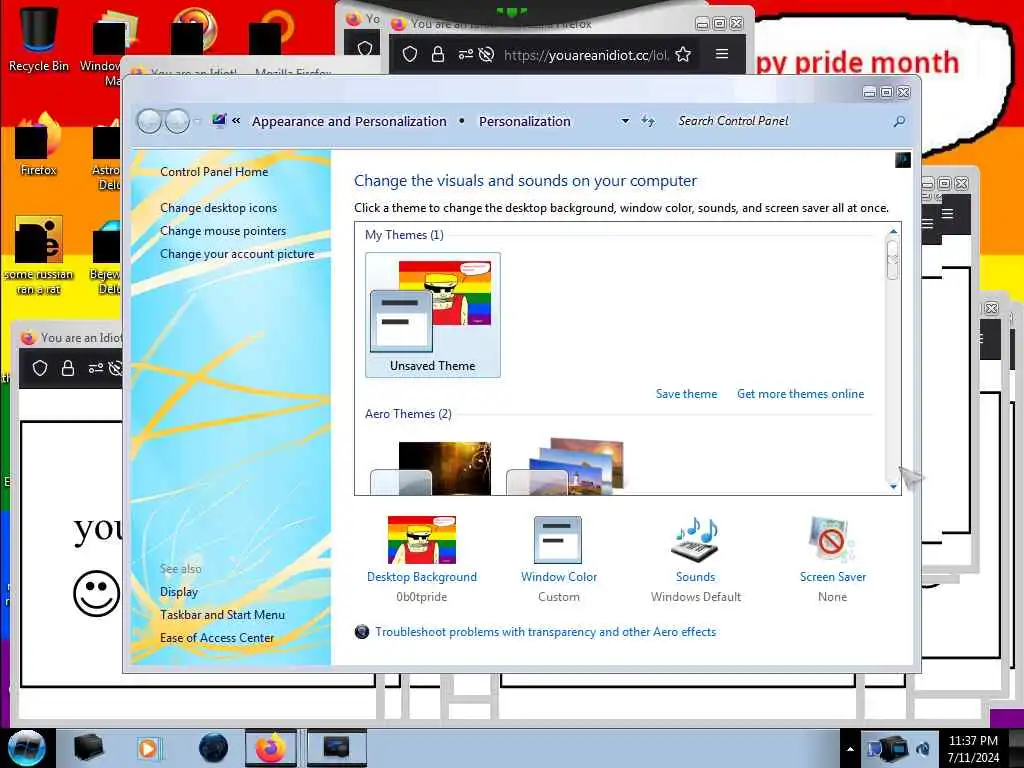Viewport: 1024px width, 768px height.
Task: Open Display under See also
Action: click(x=179, y=592)
